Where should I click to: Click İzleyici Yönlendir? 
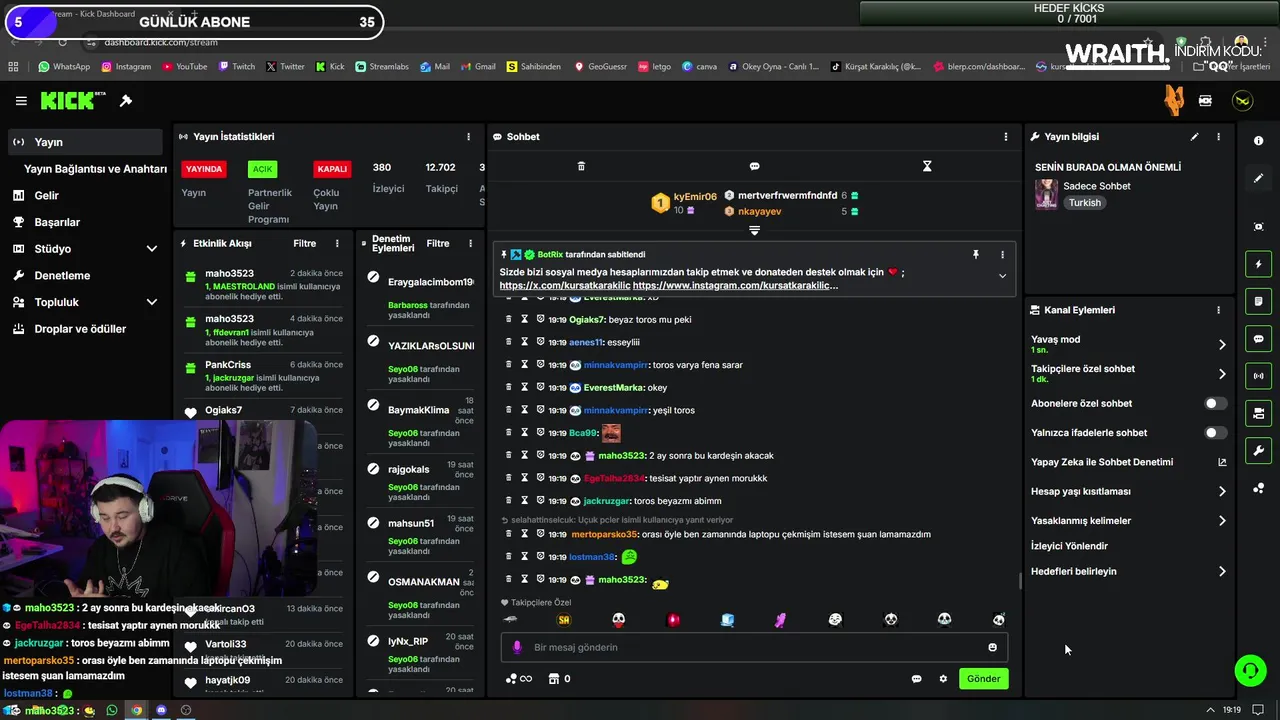(x=1069, y=546)
